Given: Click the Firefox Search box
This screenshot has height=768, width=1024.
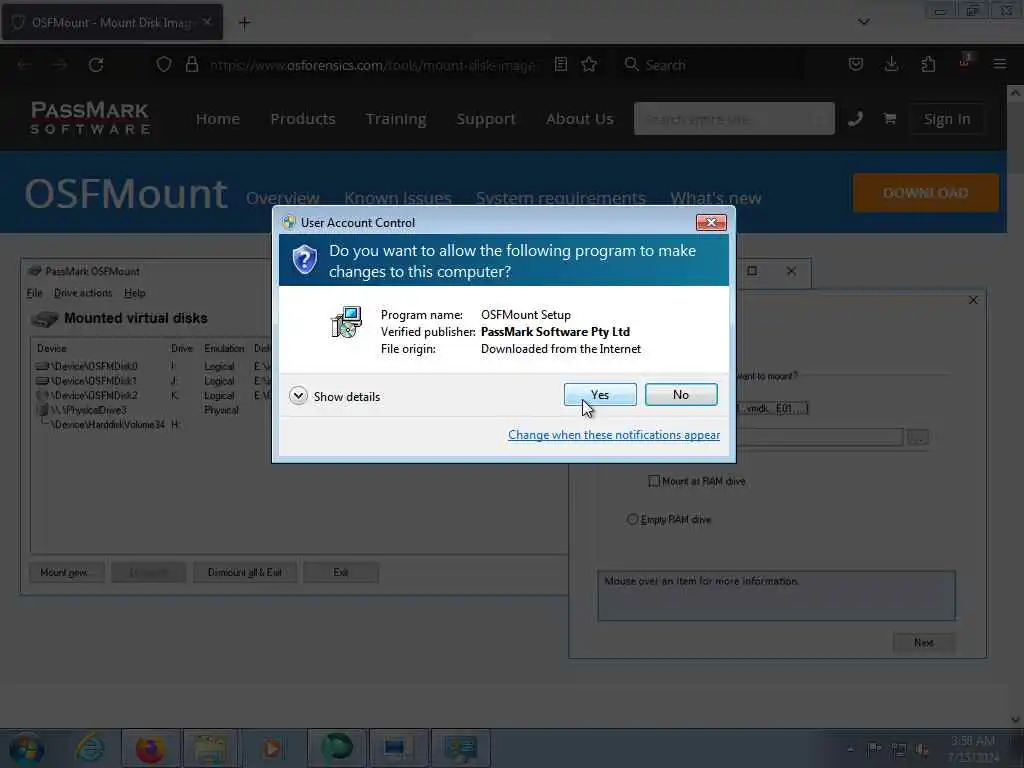Looking at the screenshot, I should click(x=712, y=65).
